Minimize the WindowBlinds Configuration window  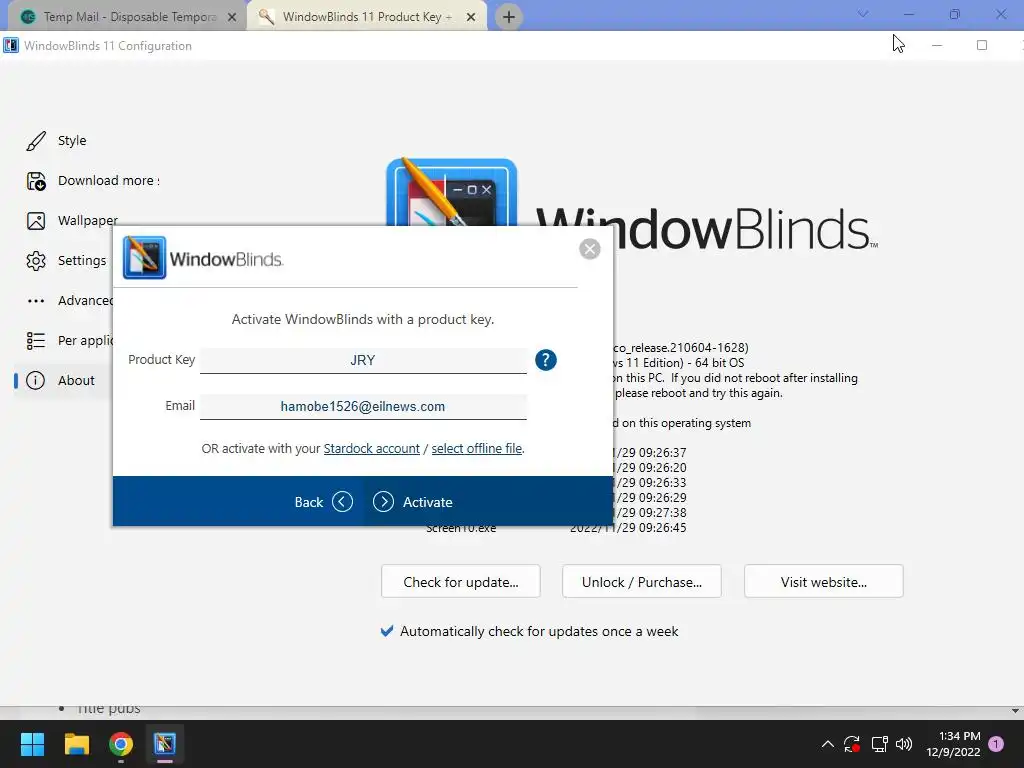pos(937,45)
